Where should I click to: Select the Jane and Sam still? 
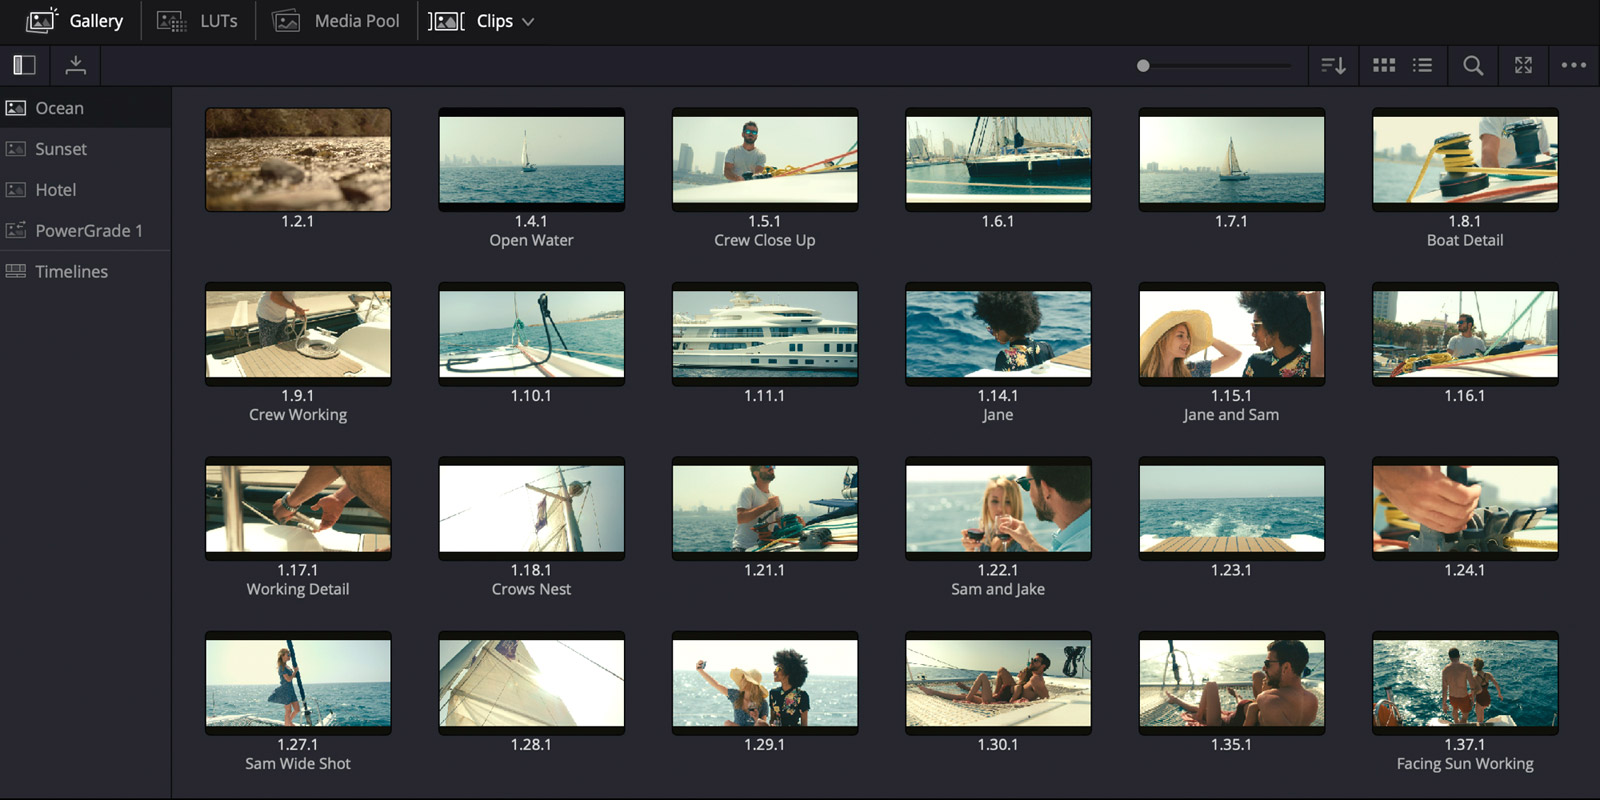(1232, 334)
